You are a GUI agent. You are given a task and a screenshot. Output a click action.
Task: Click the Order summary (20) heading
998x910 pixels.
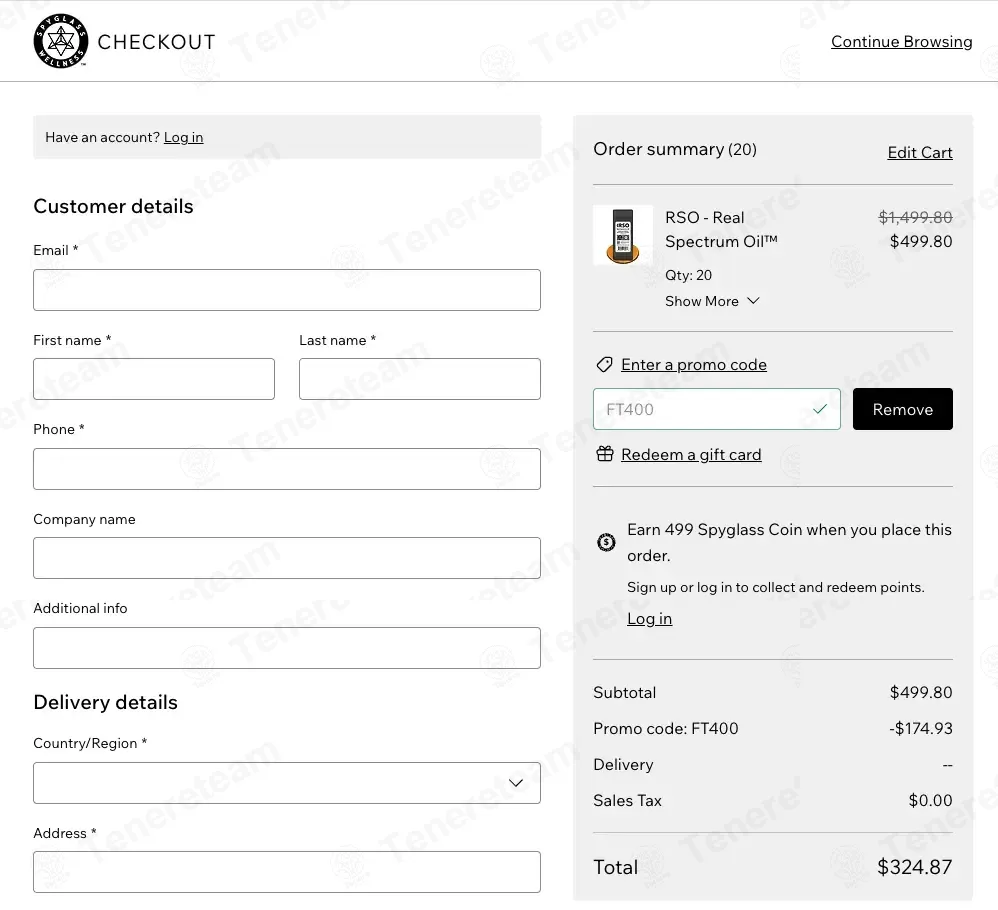click(675, 150)
